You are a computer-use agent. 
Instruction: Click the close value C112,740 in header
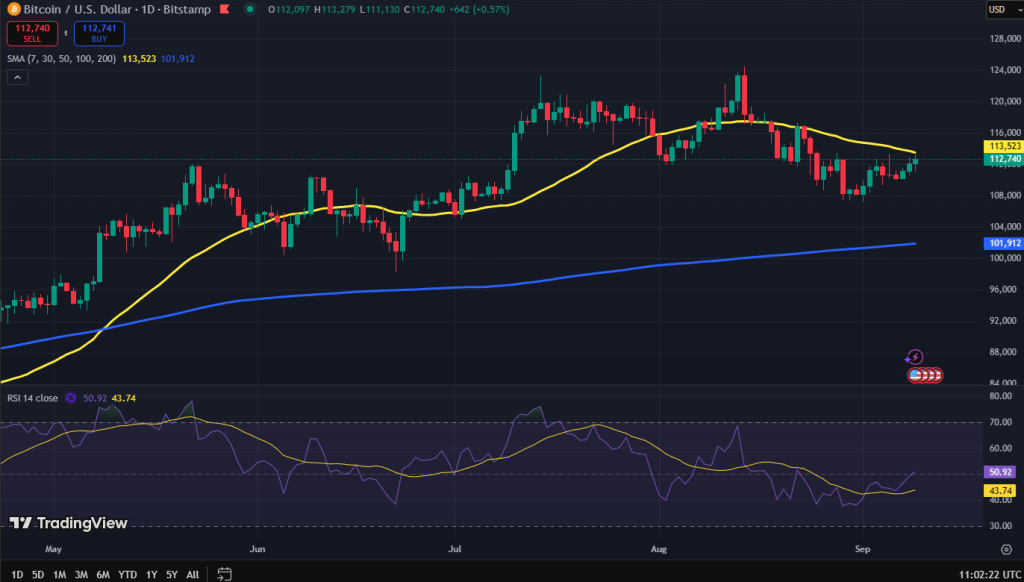(424, 10)
